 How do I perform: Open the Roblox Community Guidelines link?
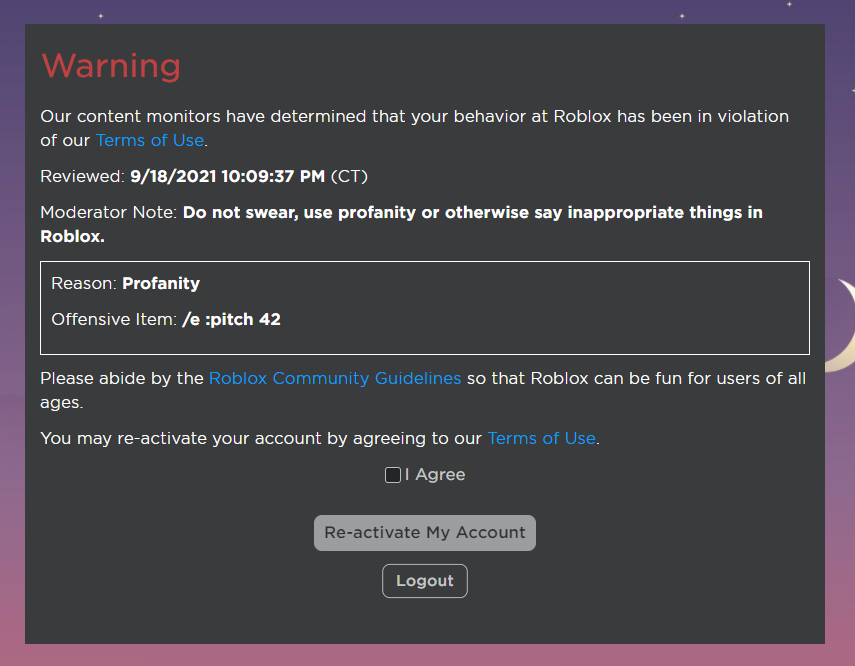point(335,378)
